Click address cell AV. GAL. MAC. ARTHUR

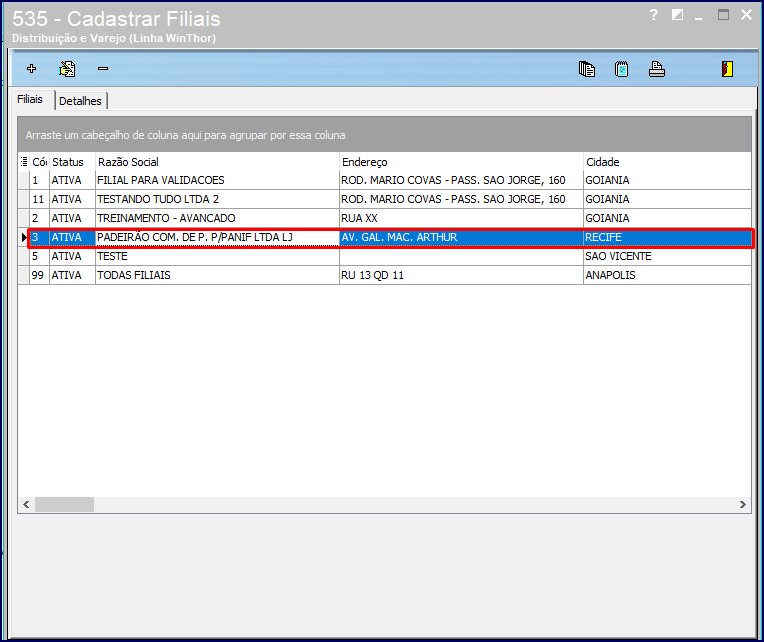(x=461, y=238)
